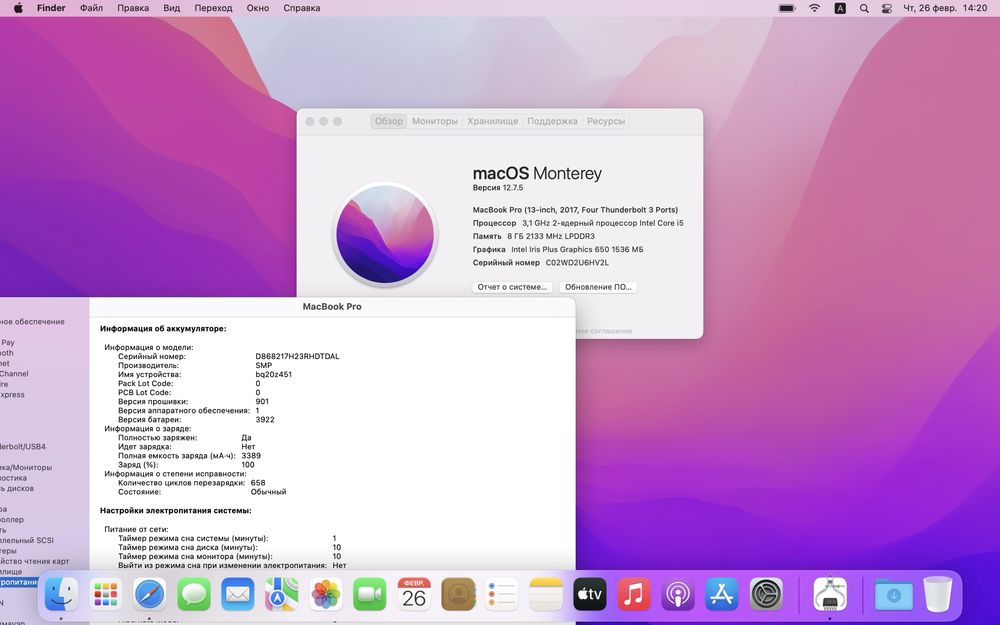Click the firmware version value 901
1000x625 pixels.
point(262,402)
